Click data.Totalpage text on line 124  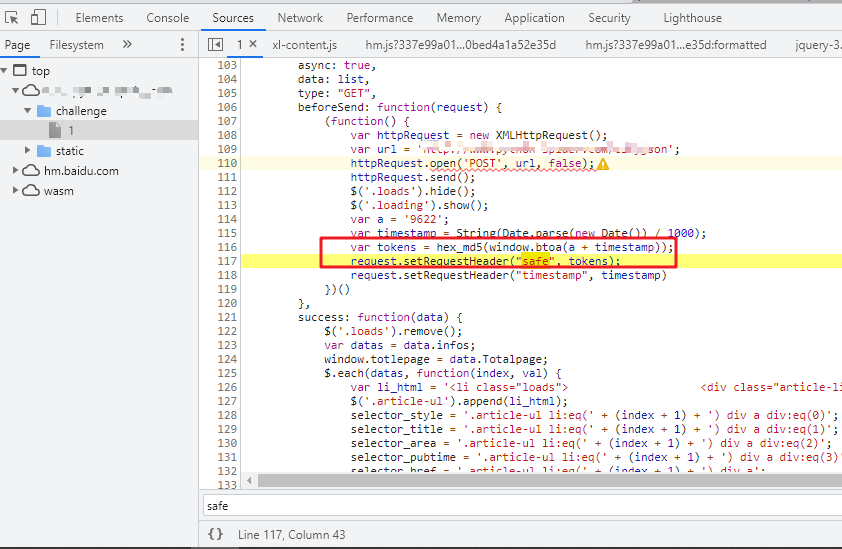click(497, 359)
